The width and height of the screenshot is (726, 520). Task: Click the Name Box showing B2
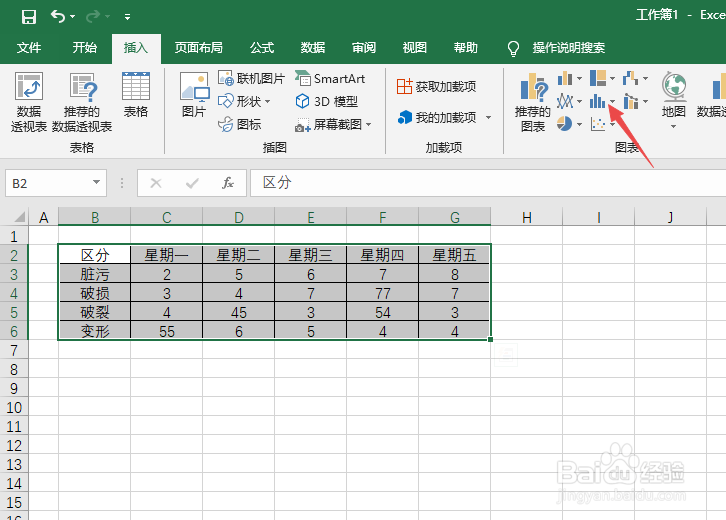point(48,183)
